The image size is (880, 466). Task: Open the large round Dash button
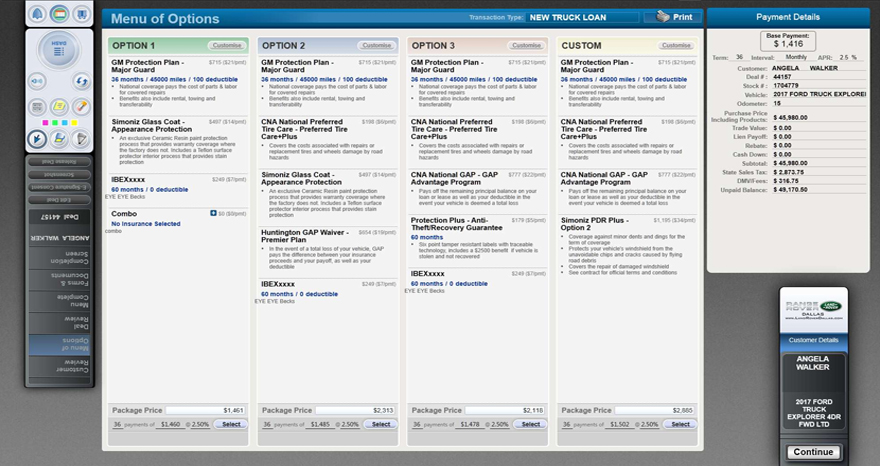click(x=59, y=51)
